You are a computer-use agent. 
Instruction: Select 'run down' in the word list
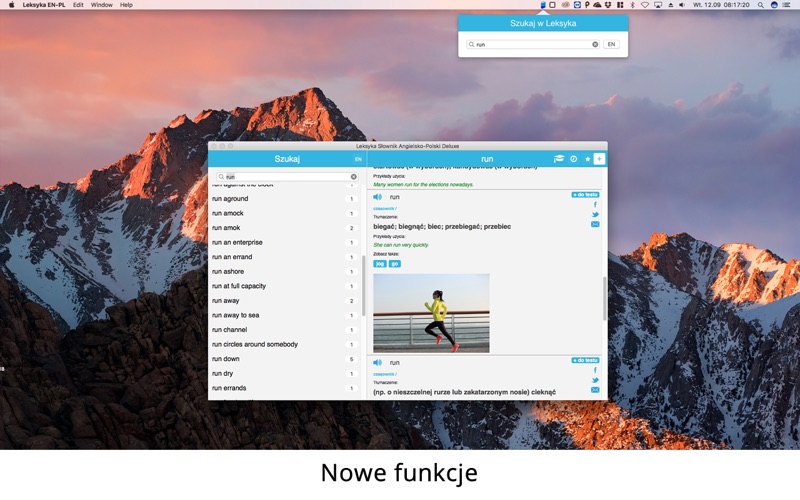click(x=287, y=359)
